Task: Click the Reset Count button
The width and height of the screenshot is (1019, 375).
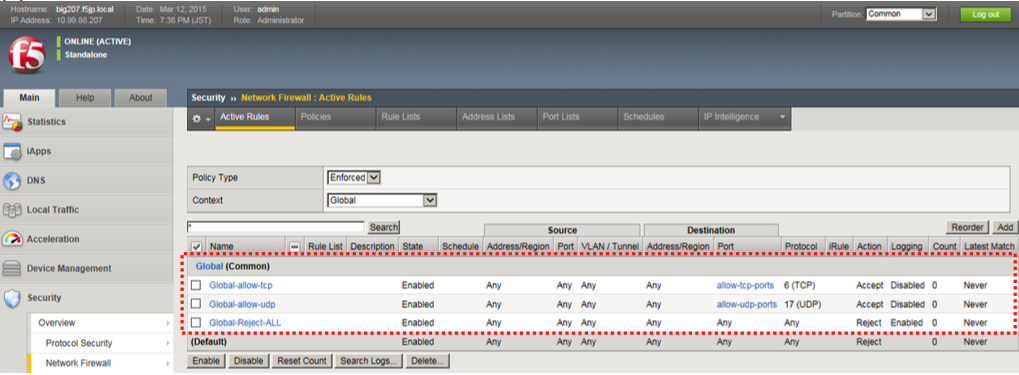Action: pyautogui.click(x=302, y=361)
